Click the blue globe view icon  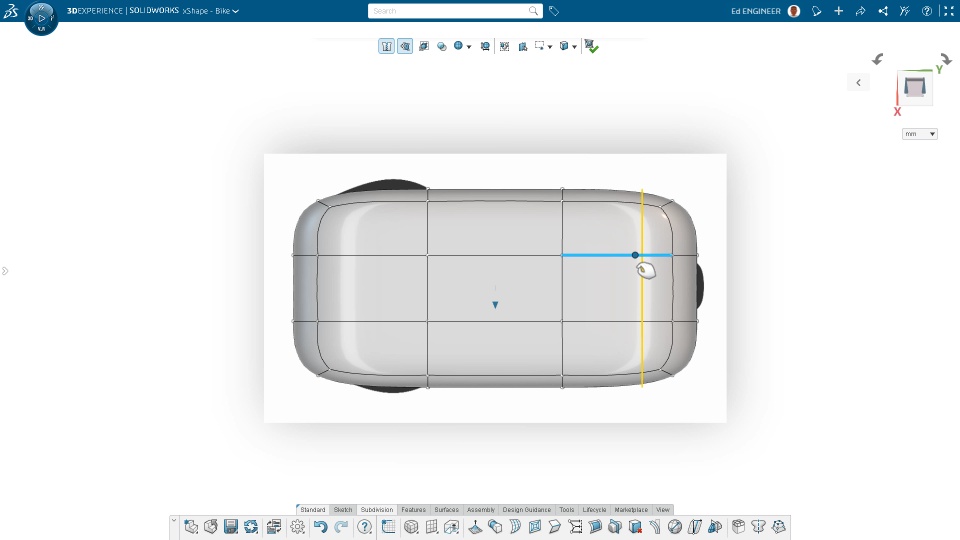point(458,46)
